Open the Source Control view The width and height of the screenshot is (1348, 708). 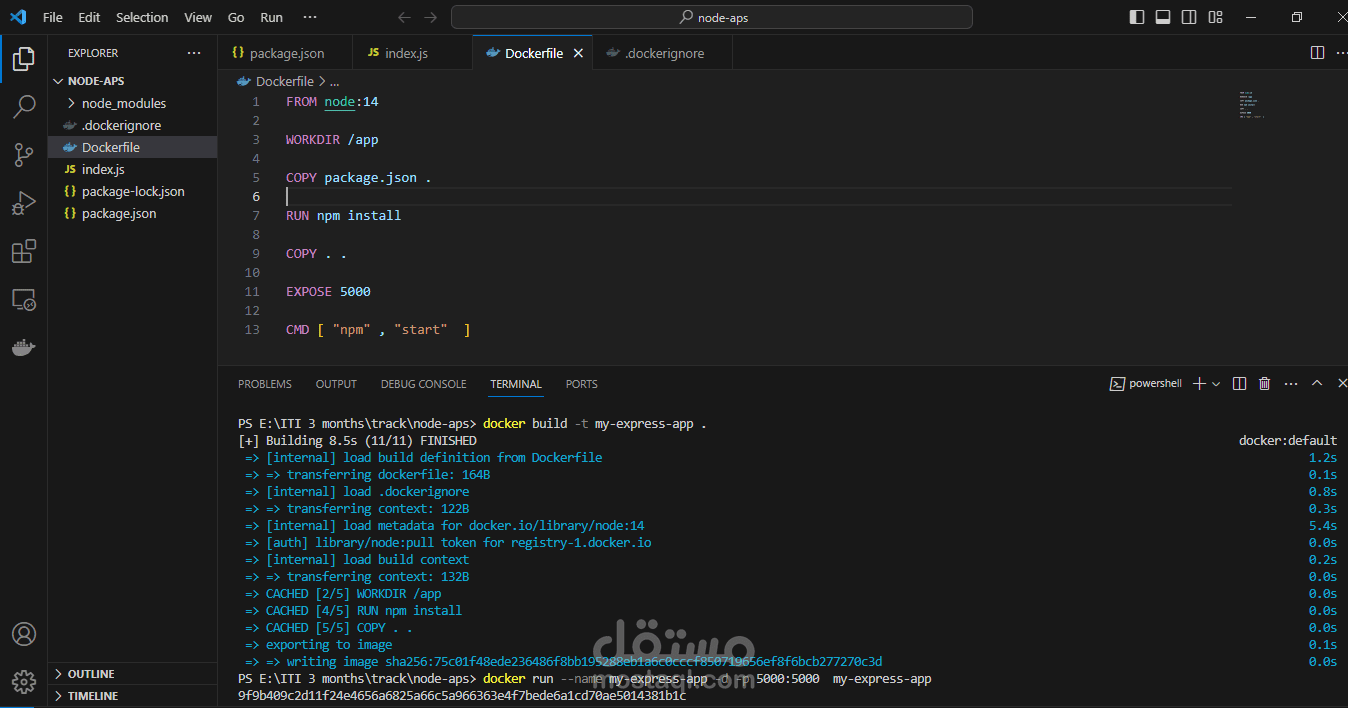point(22,155)
